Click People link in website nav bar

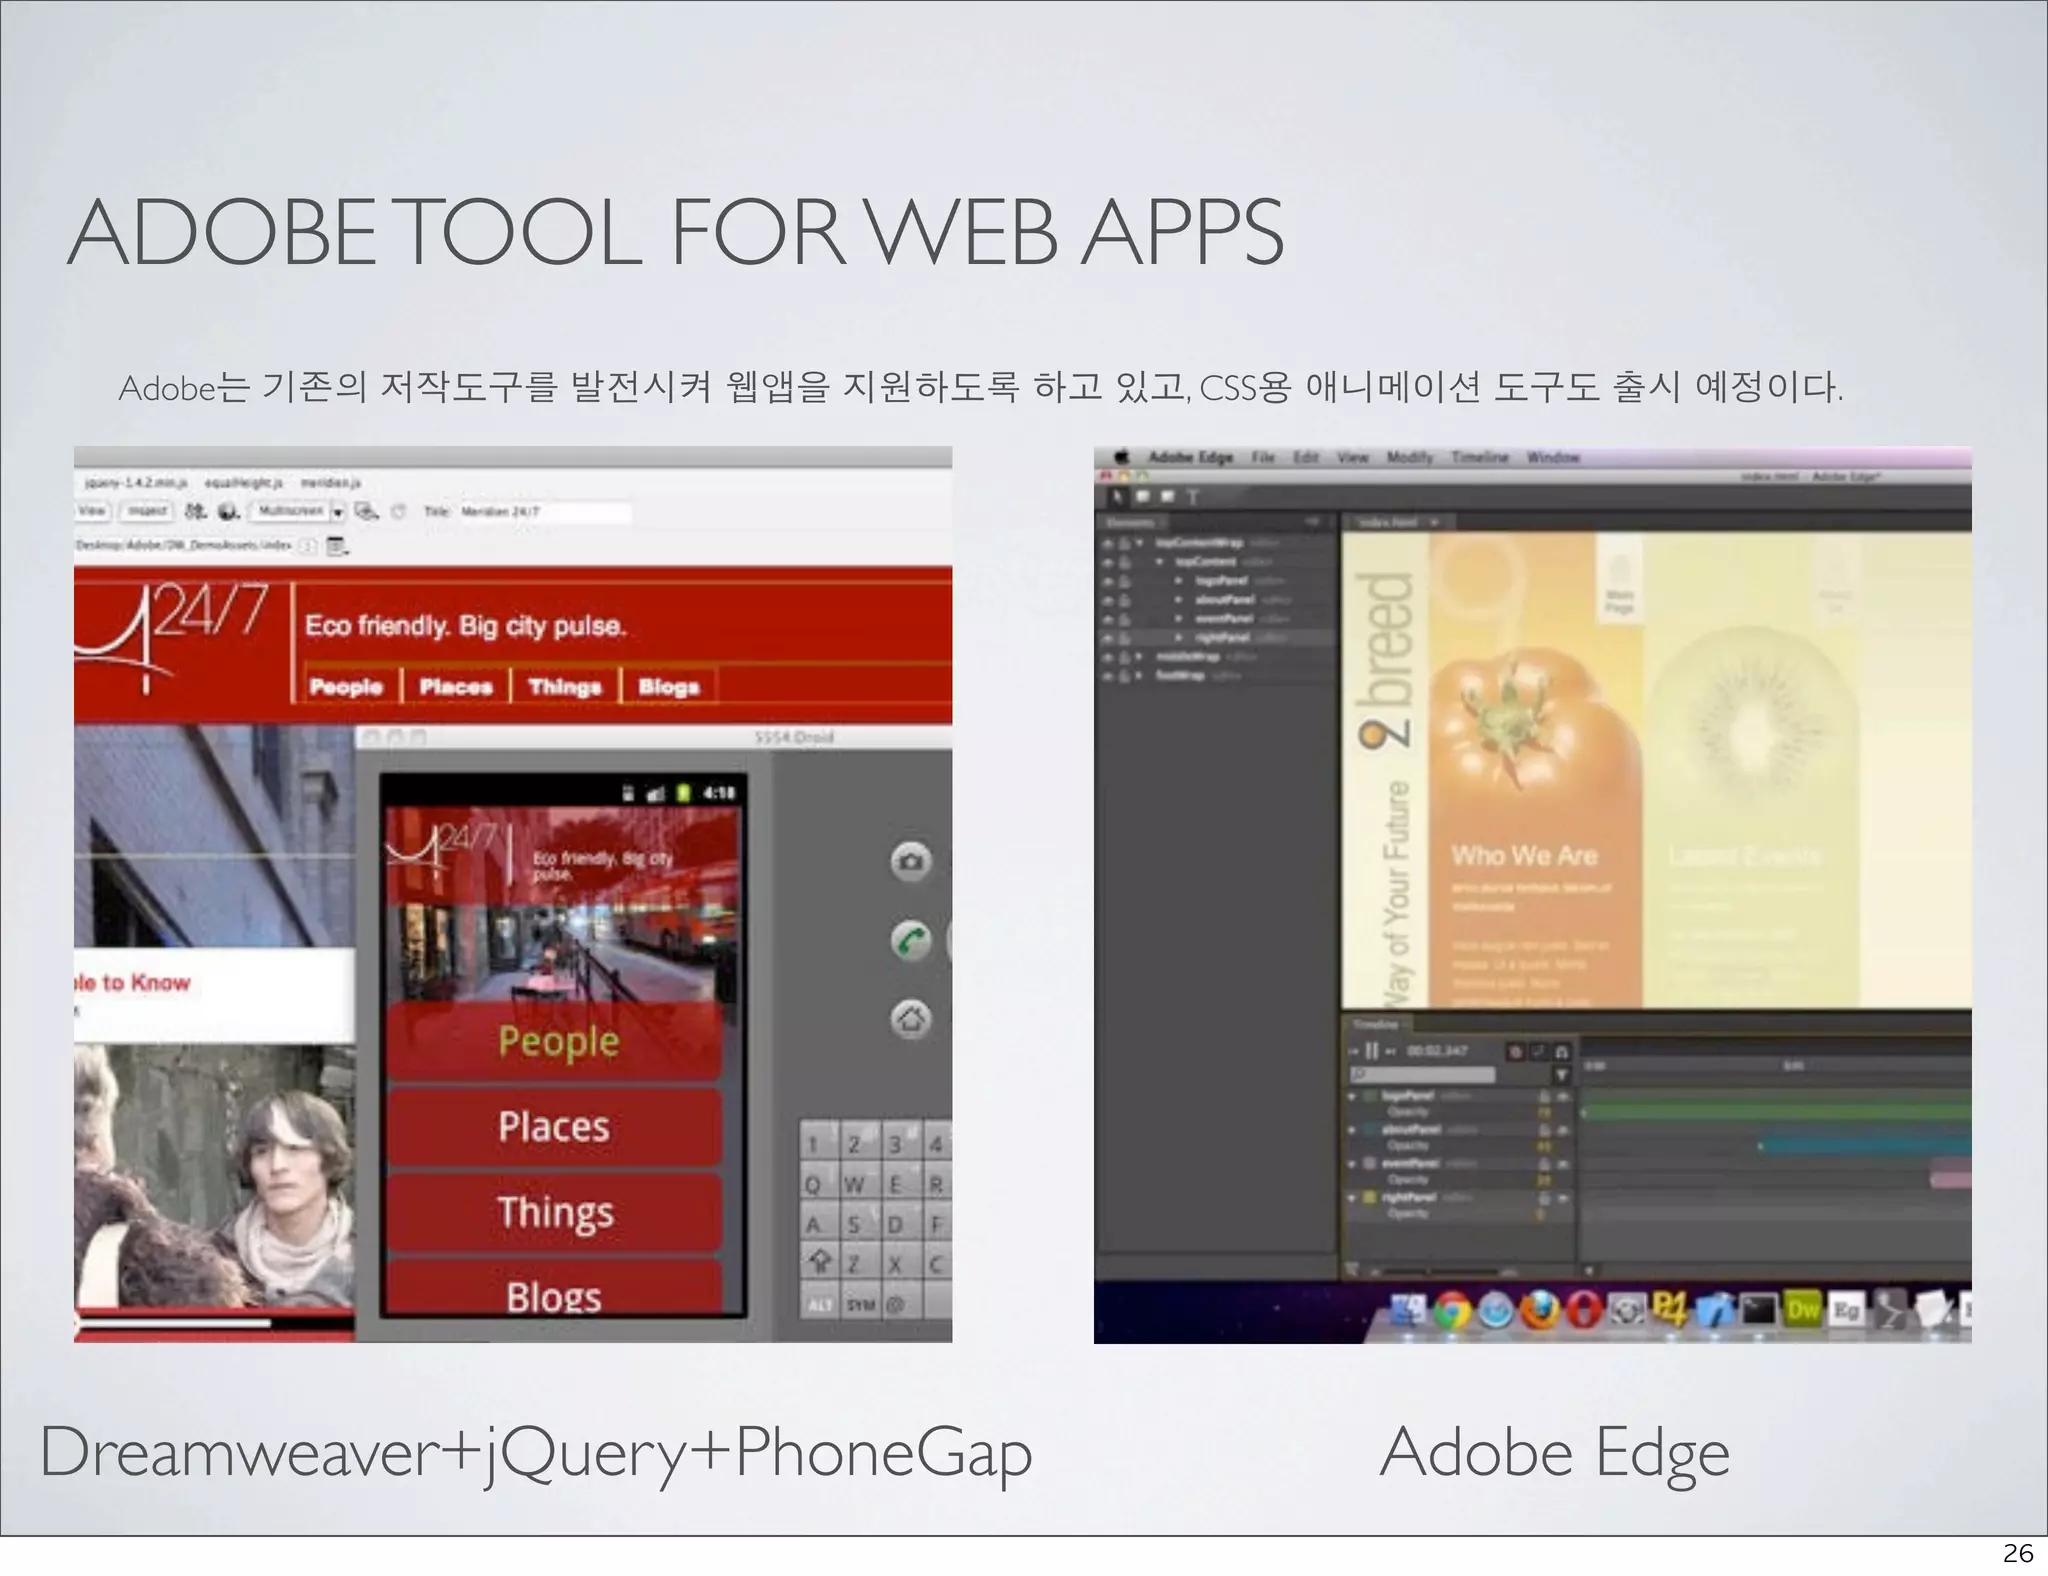coord(346,686)
